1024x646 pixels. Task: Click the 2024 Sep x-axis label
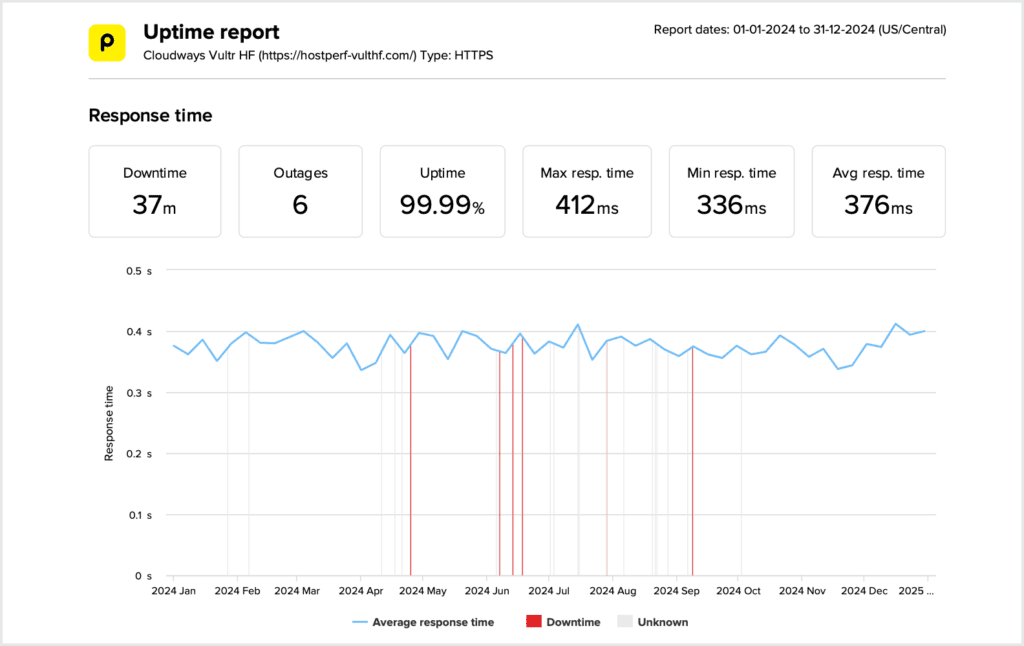677,591
